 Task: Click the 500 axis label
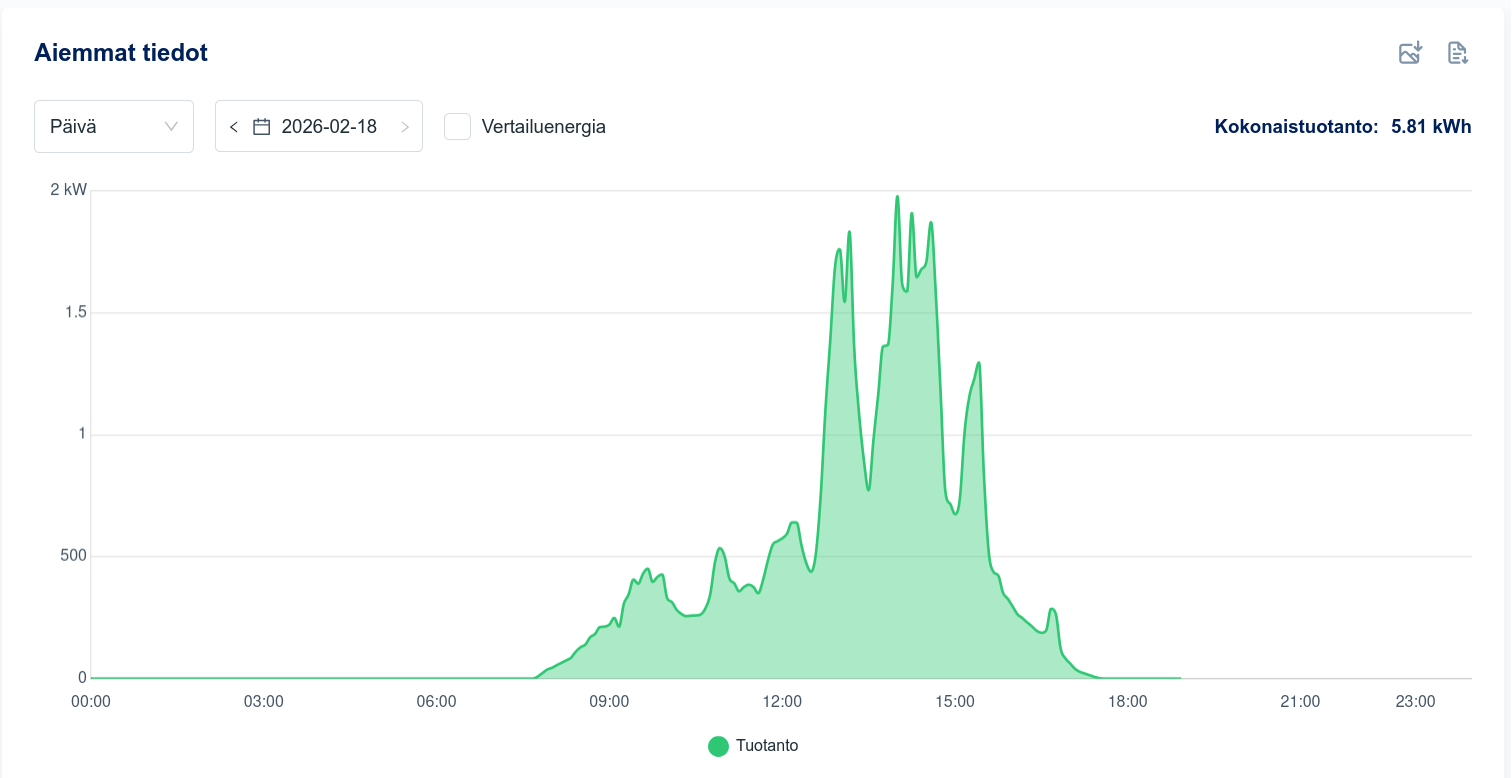coord(75,556)
